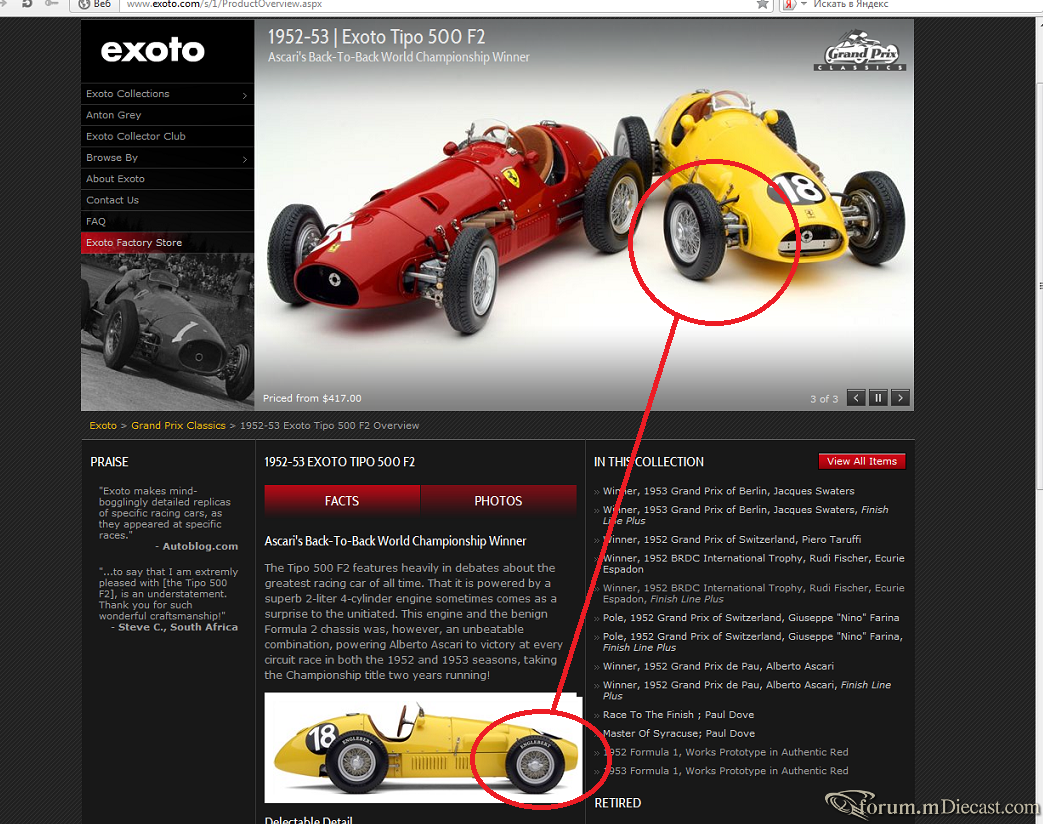1043x824 pixels.
Task: Go to next slide arrow
Action: pyautogui.click(x=901, y=398)
